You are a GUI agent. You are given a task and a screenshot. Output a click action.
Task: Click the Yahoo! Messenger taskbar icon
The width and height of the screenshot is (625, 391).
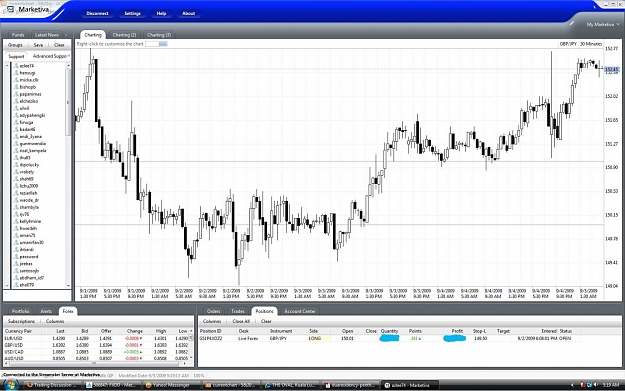(x=148, y=385)
